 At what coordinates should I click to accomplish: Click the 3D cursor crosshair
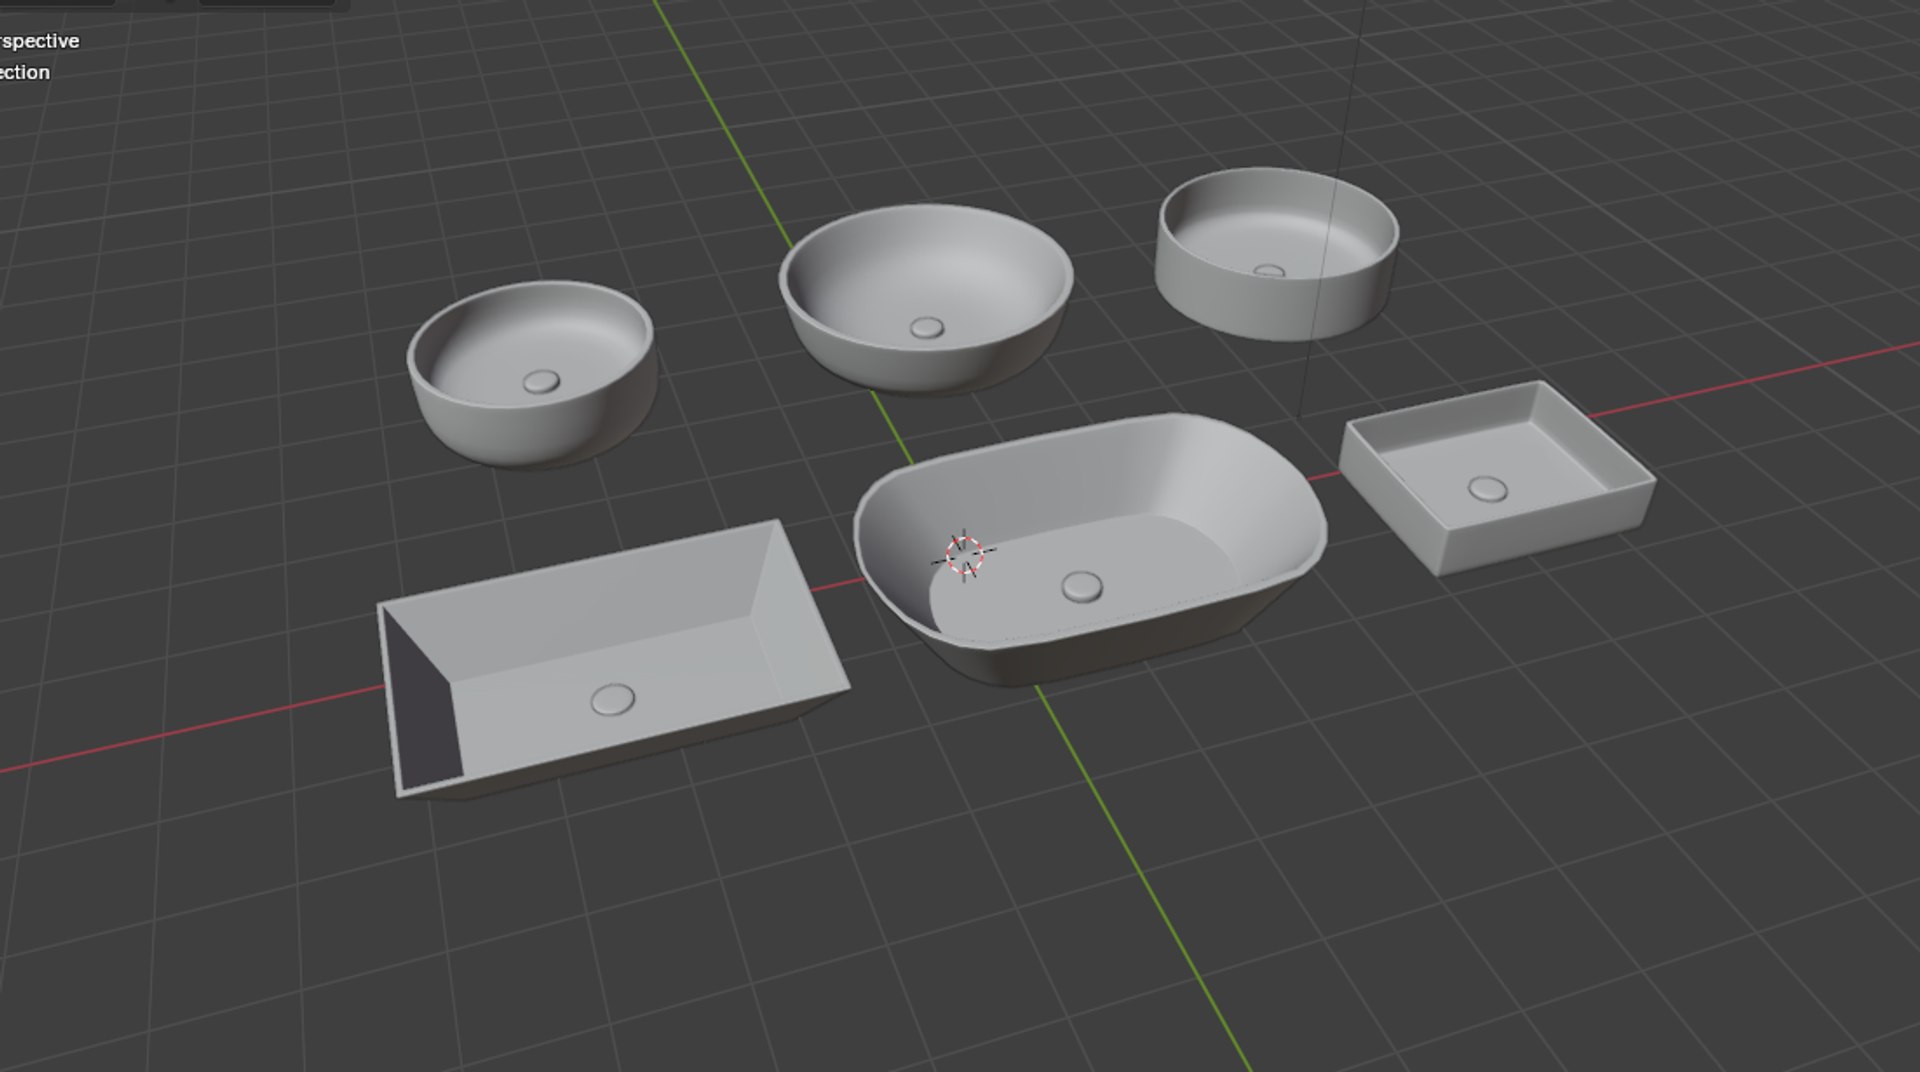pos(964,556)
